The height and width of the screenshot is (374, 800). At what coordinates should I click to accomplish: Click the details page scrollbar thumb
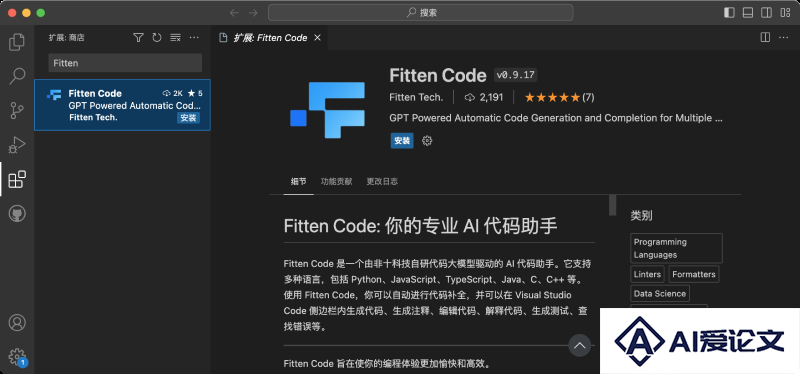pyautogui.click(x=613, y=206)
